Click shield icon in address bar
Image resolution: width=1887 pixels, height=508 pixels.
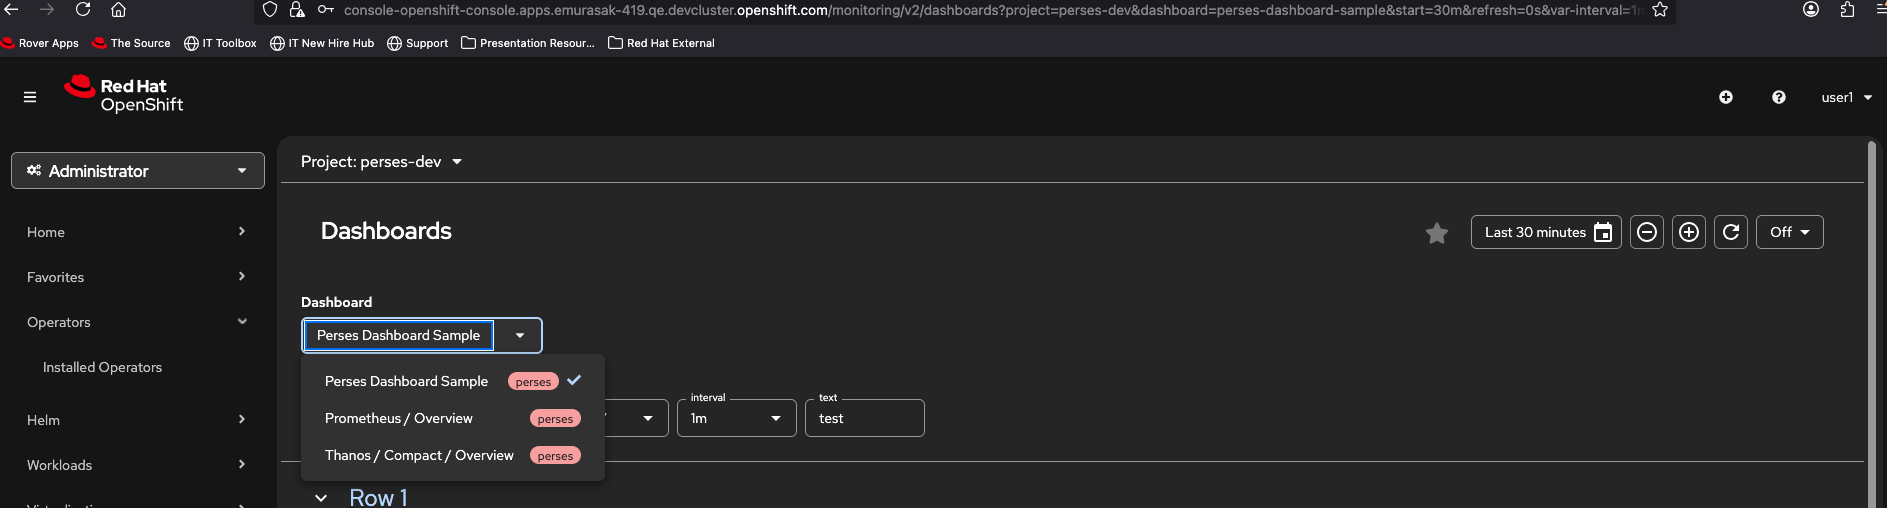click(x=270, y=10)
